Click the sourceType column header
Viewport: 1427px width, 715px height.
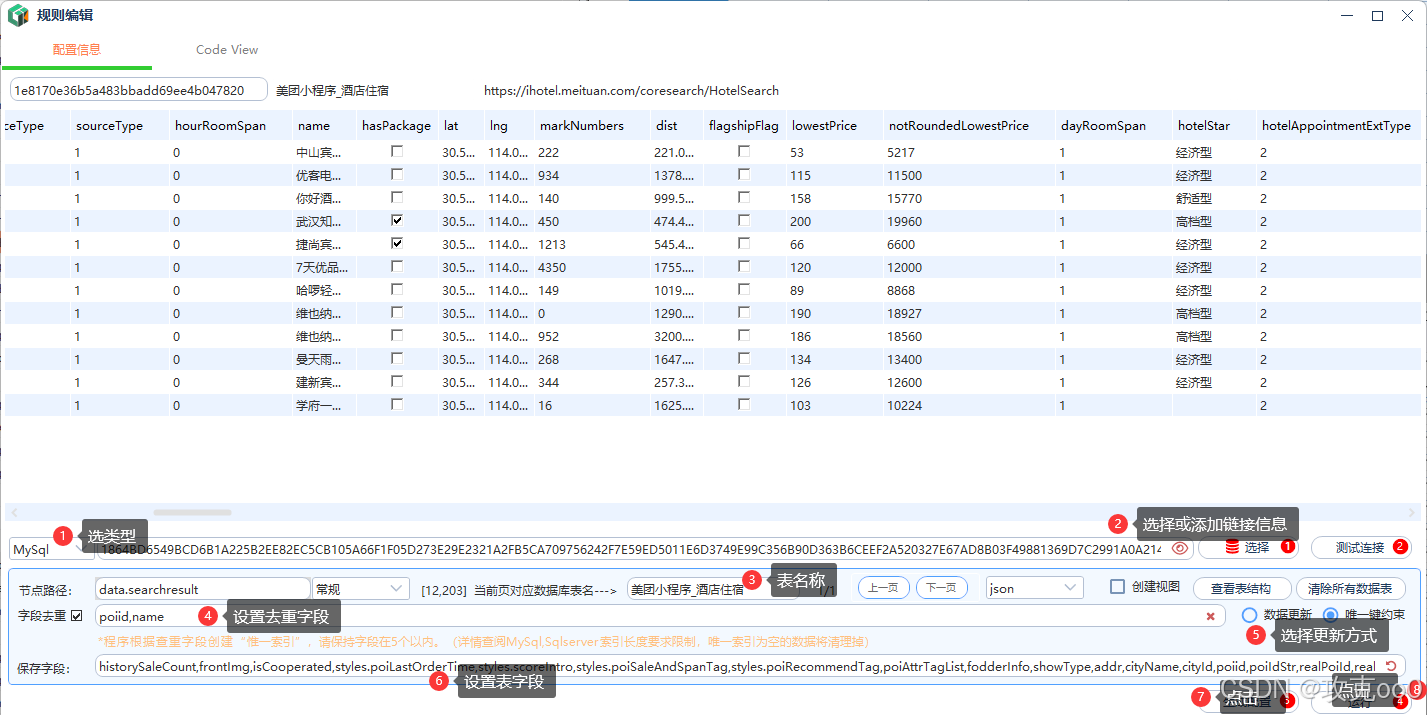tap(119, 126)
